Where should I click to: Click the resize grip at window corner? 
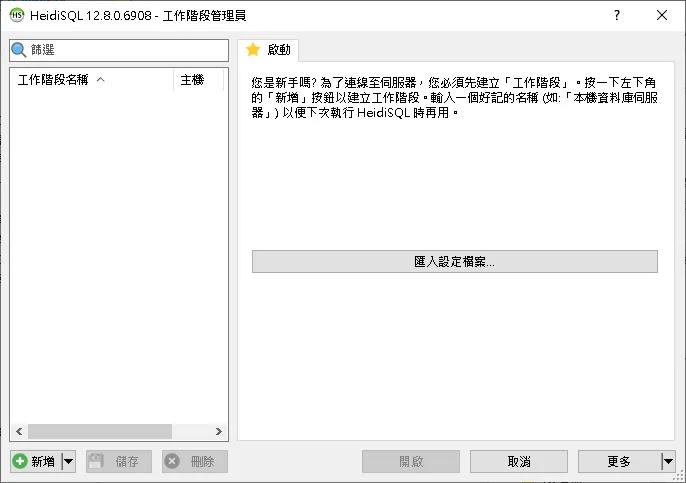coord(679,476)
